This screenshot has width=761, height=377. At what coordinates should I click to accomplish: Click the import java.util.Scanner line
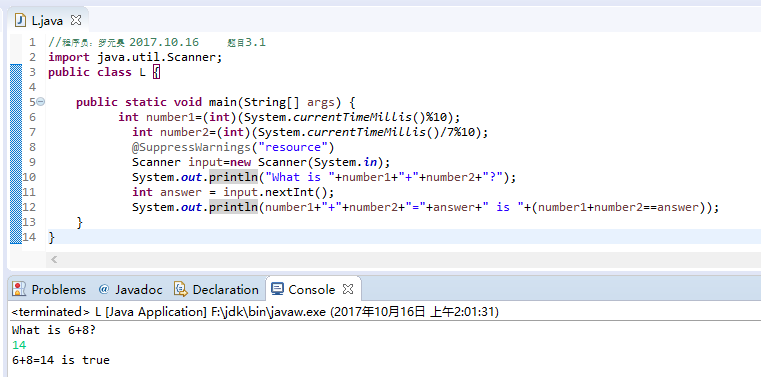pos(135,57)
